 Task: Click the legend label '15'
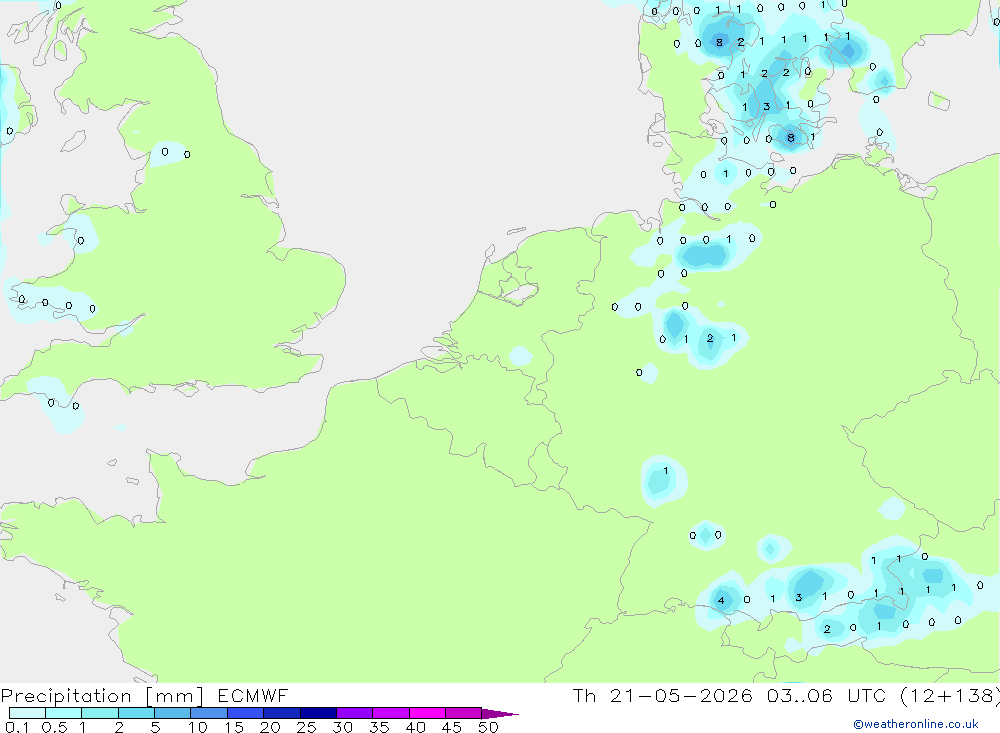click(234, 727)
